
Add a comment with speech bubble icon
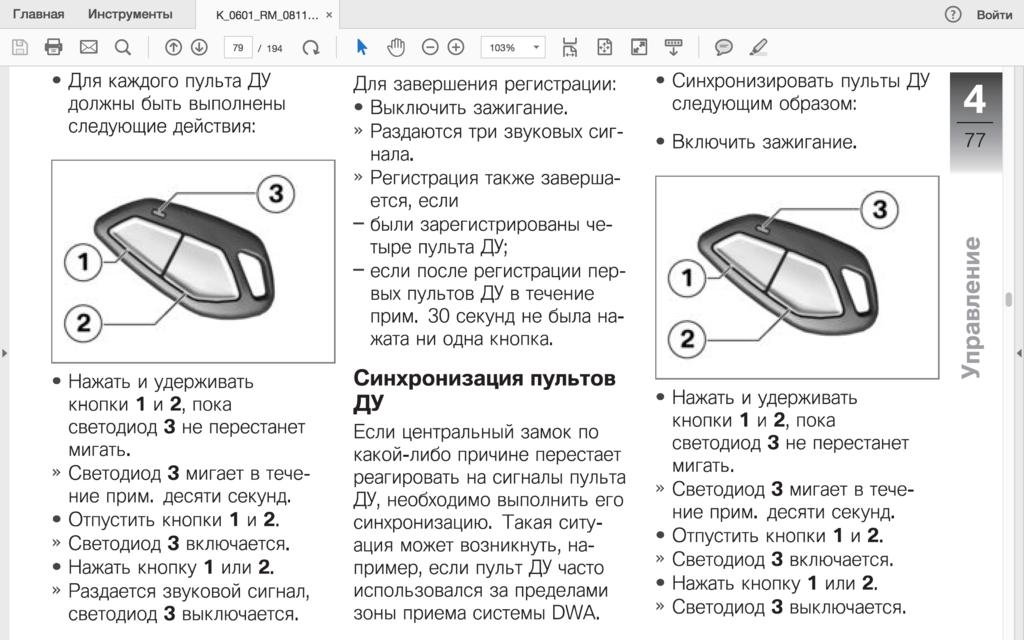tap(724, 47)
